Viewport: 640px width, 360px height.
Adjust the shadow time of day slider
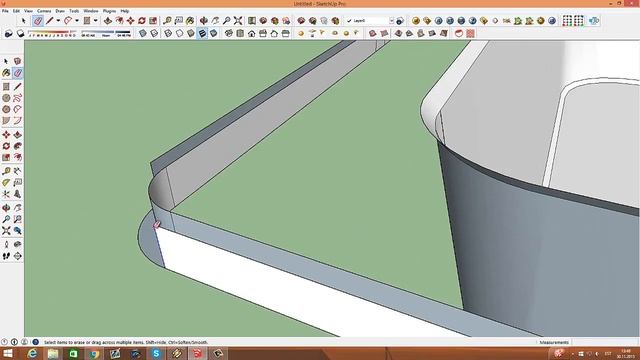coord(106,33)
